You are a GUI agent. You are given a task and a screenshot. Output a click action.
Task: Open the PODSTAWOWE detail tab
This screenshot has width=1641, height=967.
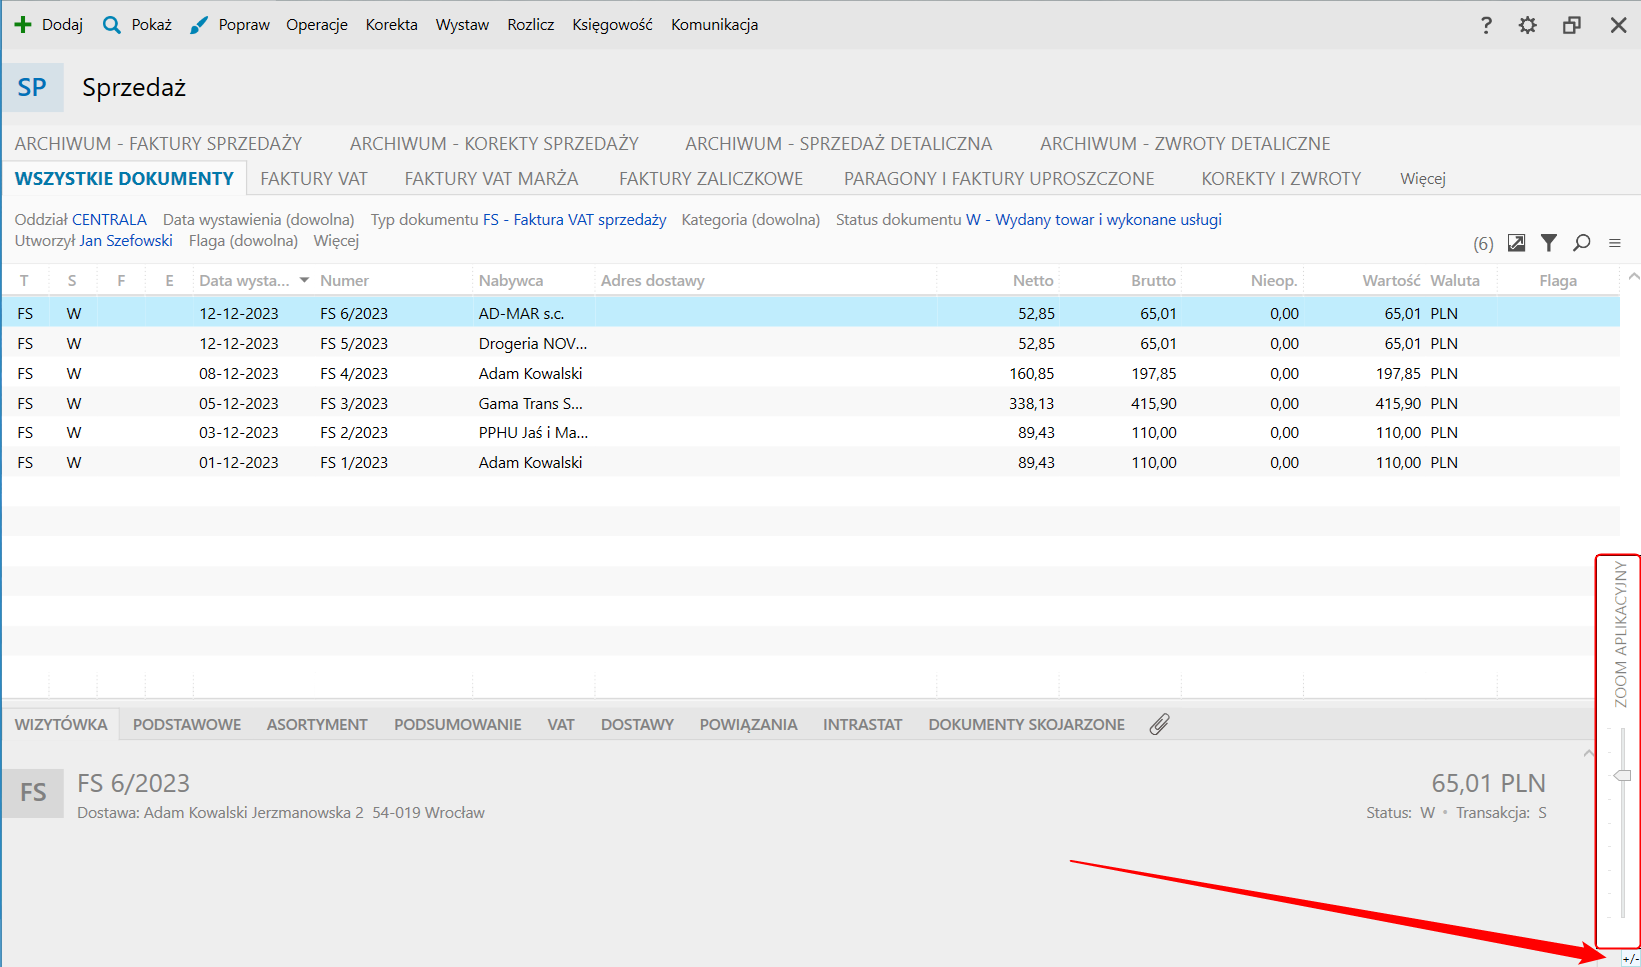pos(187,725)
